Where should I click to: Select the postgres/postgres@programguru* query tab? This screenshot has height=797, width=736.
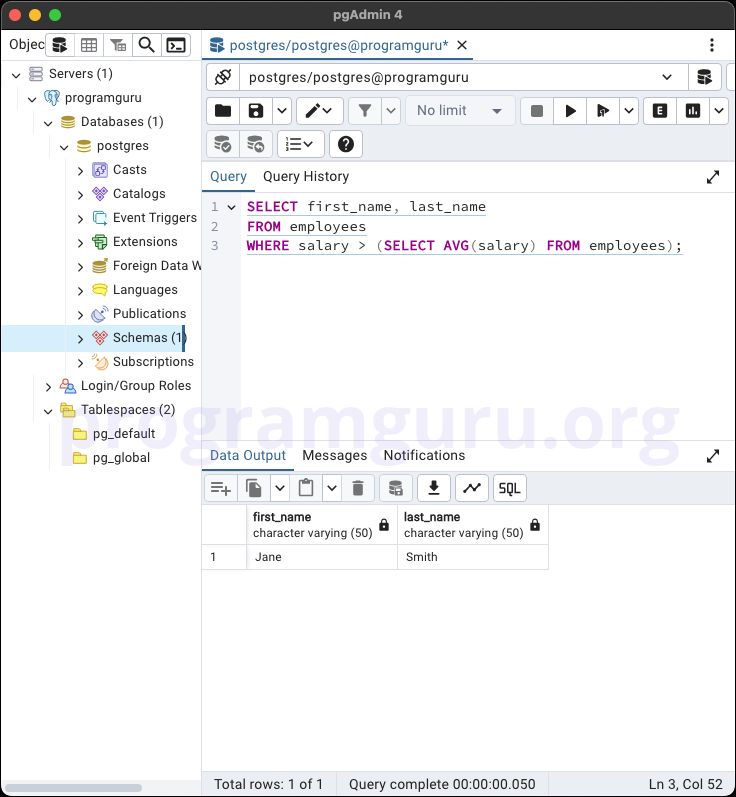339,45
